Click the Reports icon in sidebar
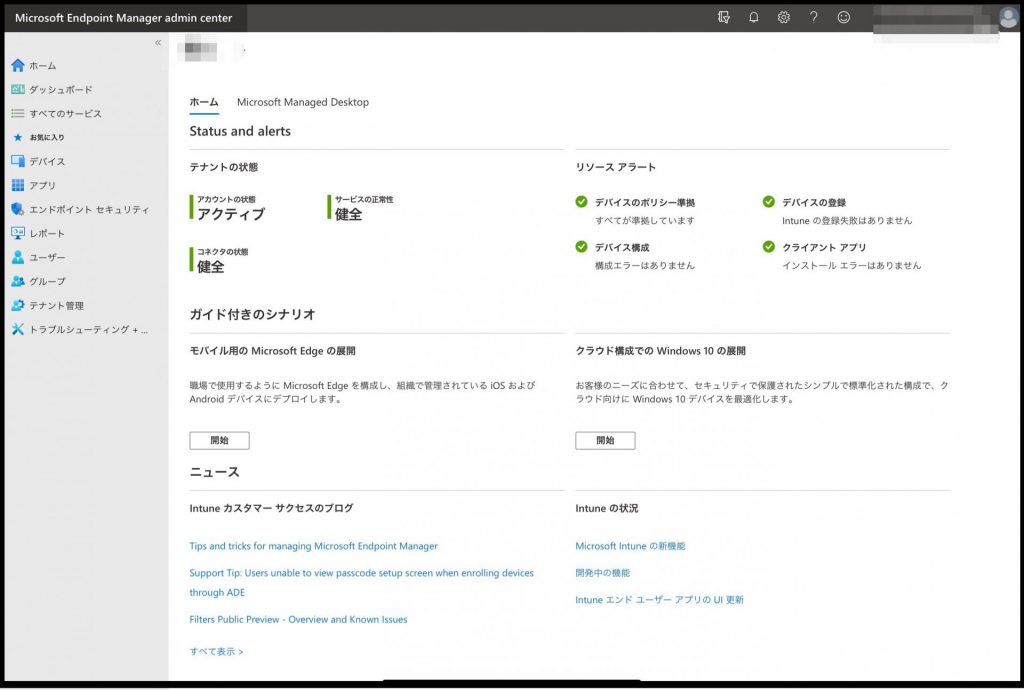The height and width of the screenshot is (690, 1024). (x=18, y=233)
